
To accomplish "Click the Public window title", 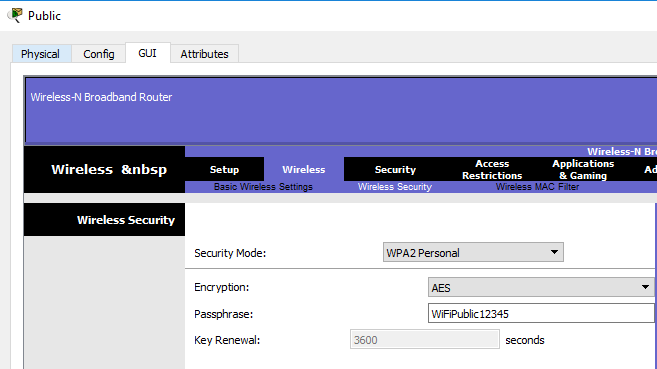I will point(44,16).
